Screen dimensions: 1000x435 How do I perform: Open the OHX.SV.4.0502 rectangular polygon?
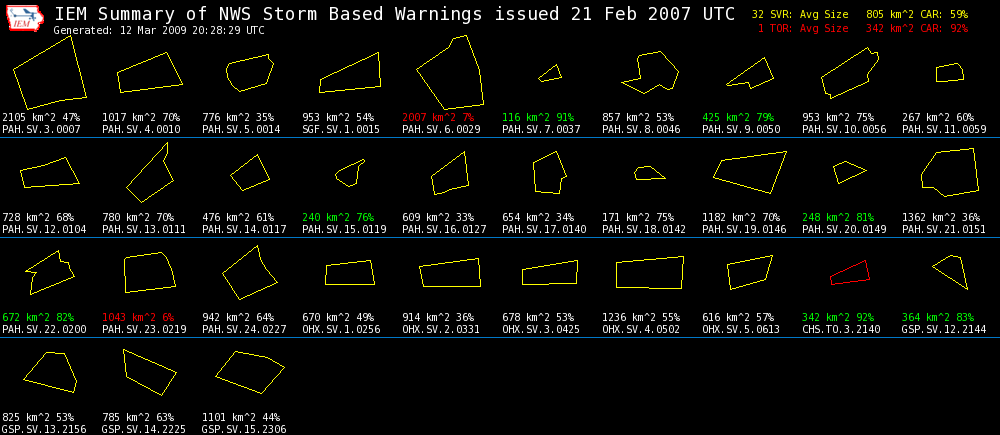[x=649, y=273]
